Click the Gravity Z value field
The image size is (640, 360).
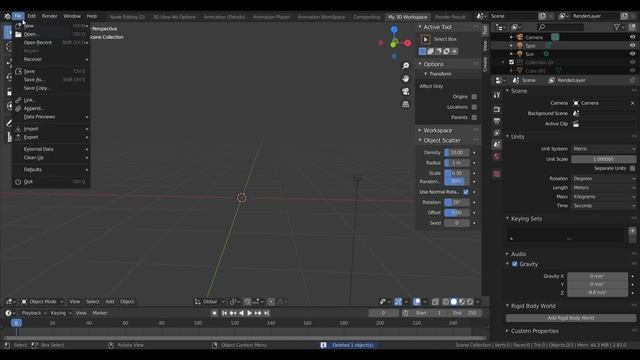coord(598,293)
